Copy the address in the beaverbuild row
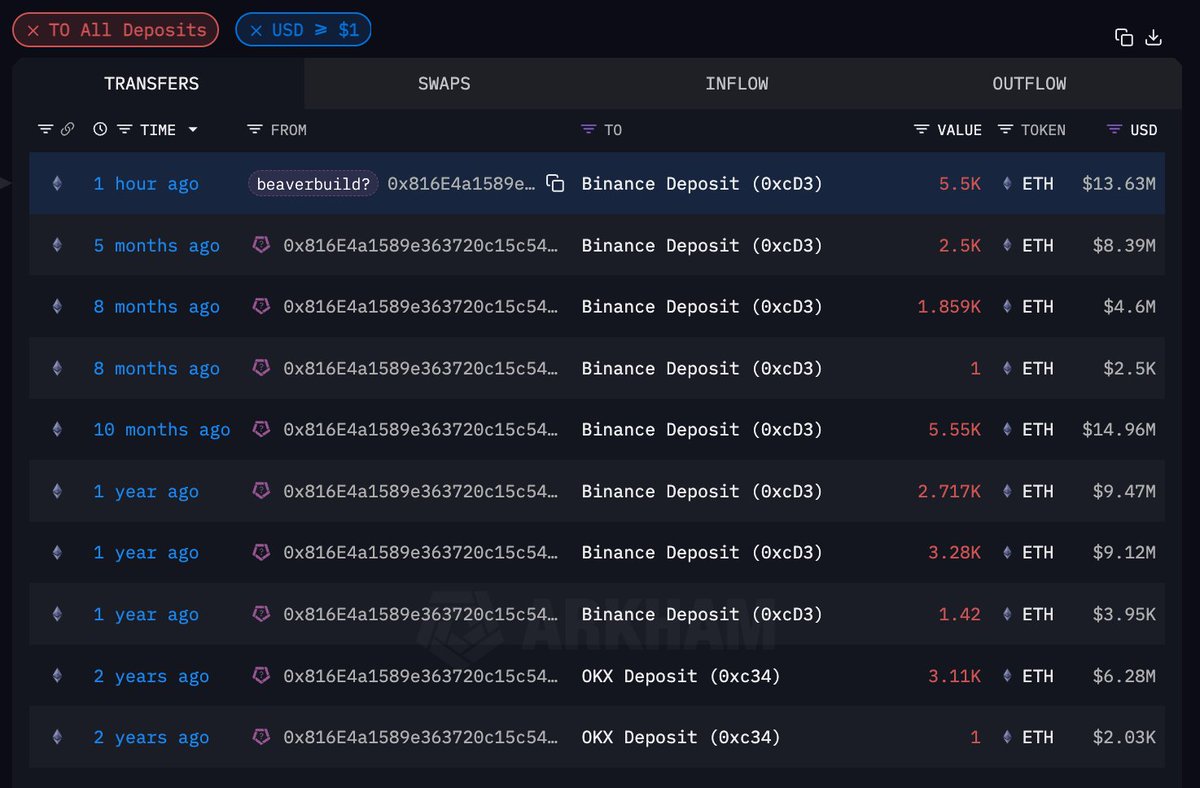1200x788 pixels. coord(555,184)
